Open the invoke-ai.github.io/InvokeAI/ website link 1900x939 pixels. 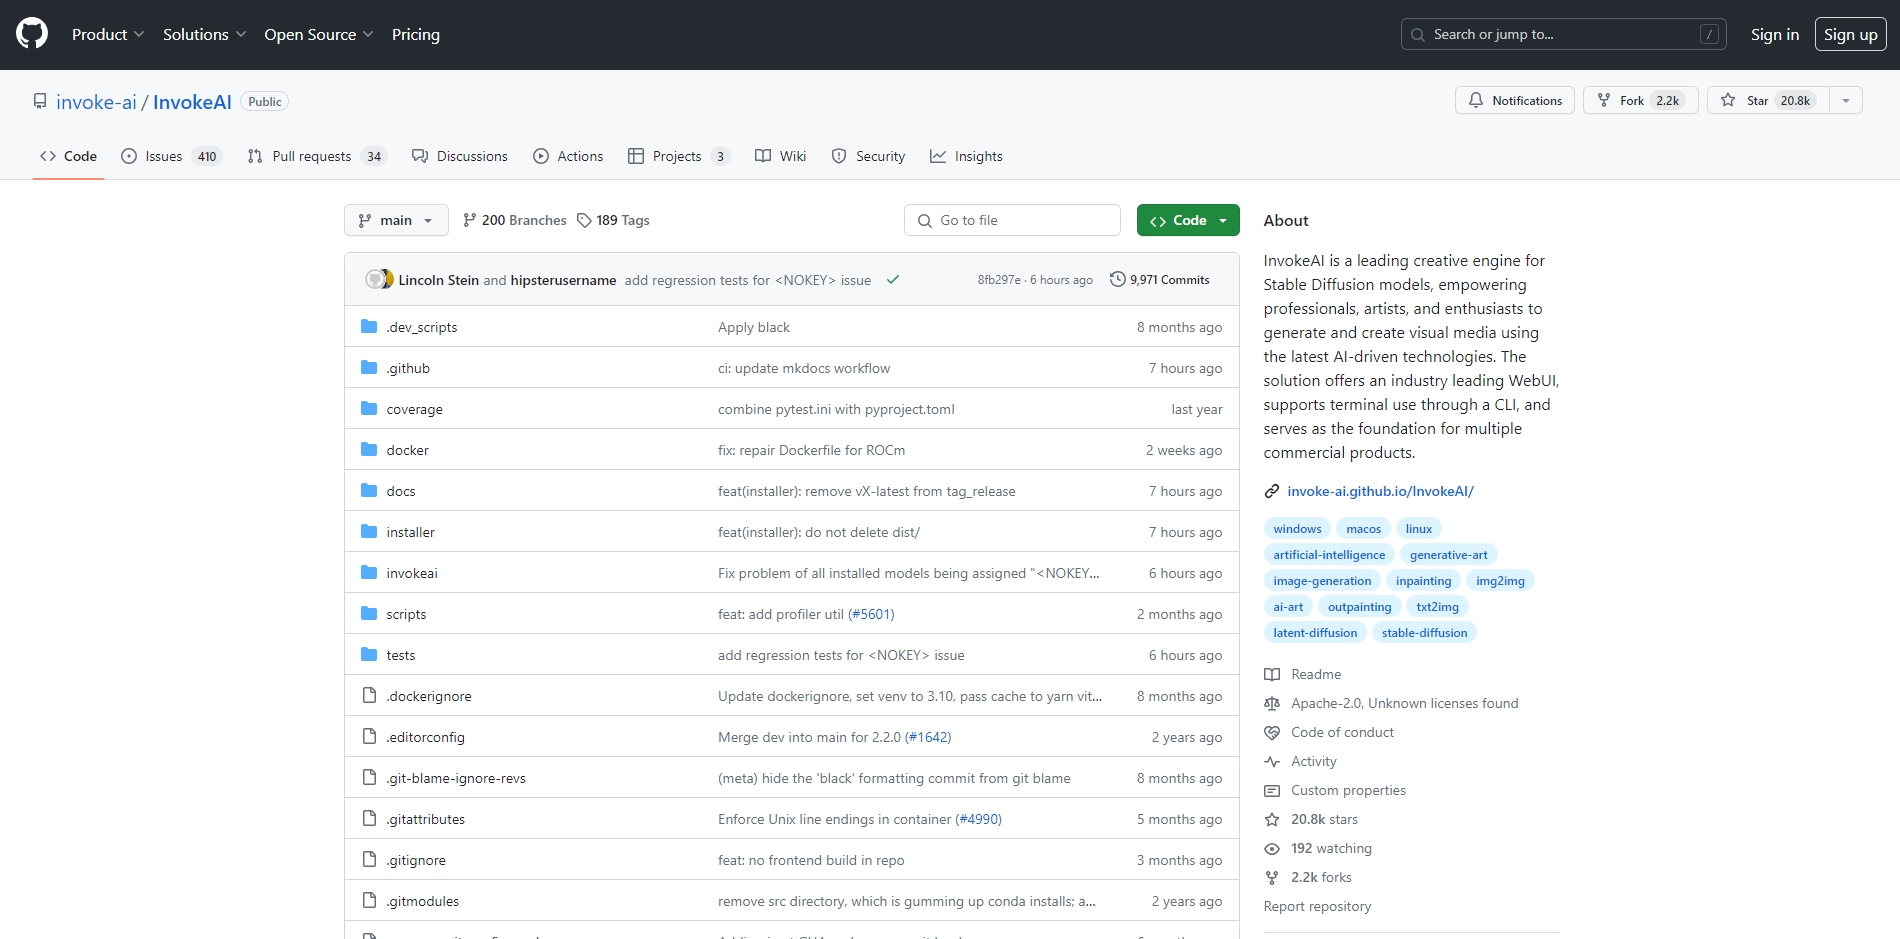[1380, 491]
